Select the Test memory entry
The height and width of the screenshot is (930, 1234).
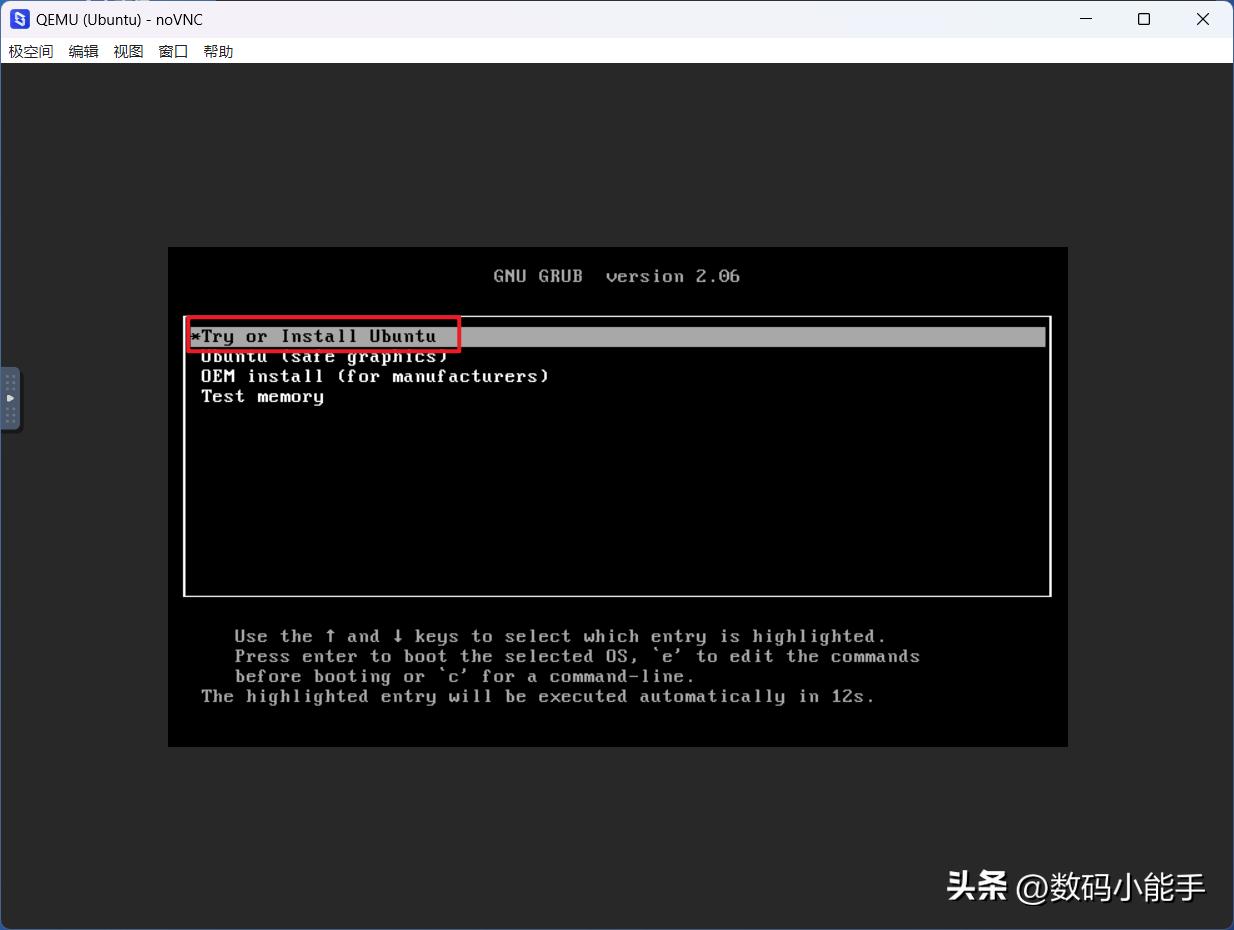pos(262,397)
